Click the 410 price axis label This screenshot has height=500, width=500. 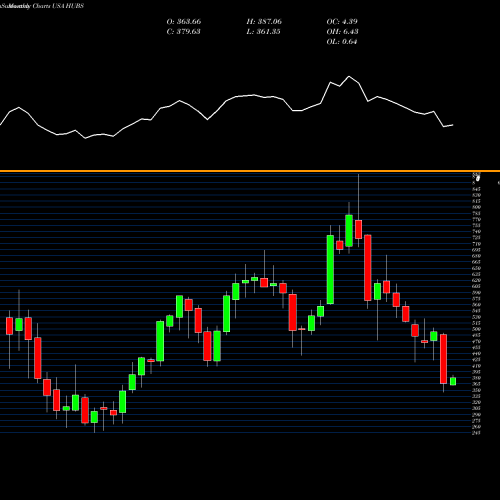coord(476,366)
